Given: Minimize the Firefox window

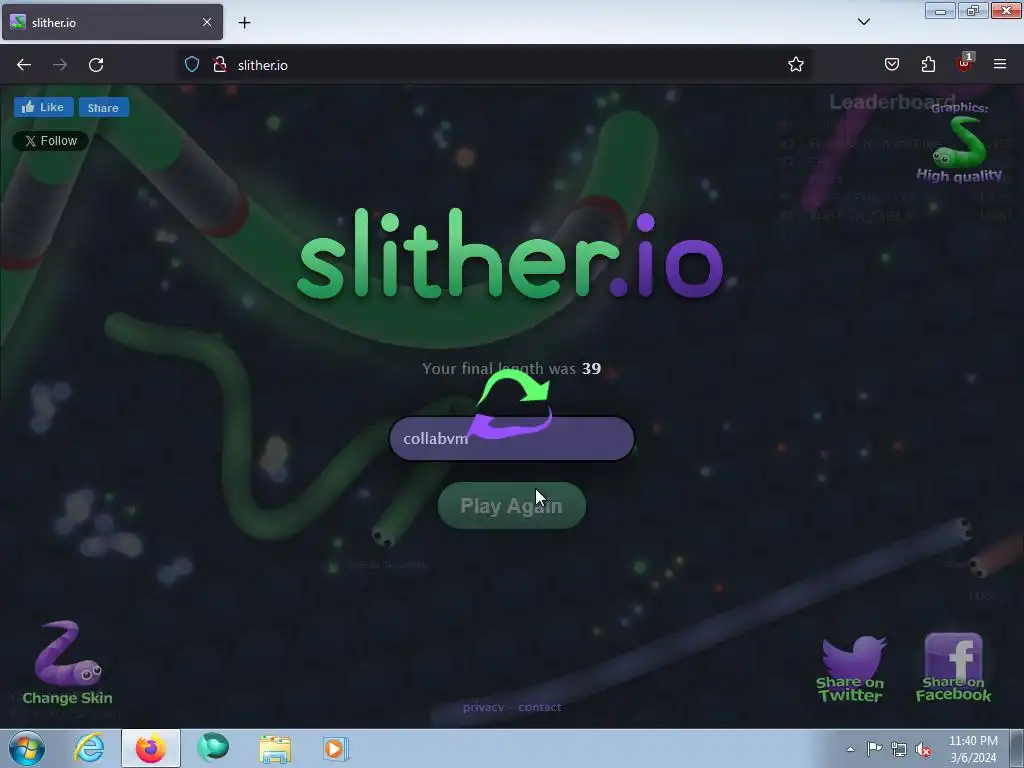Looking at the screenshot, I should [x=940, y=11].
